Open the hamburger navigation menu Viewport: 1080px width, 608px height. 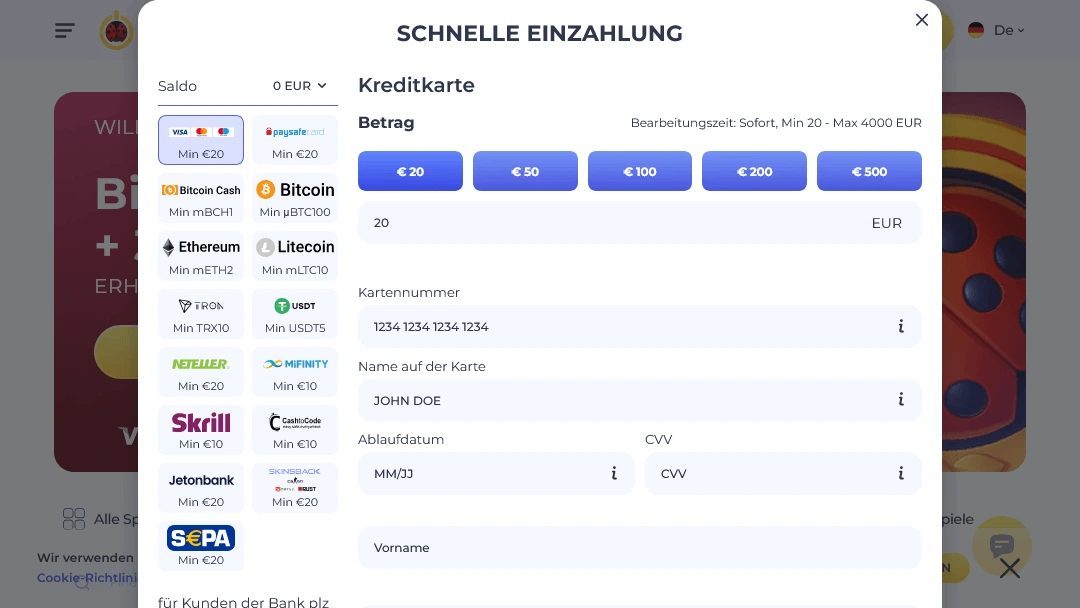(x=64, y=30)
